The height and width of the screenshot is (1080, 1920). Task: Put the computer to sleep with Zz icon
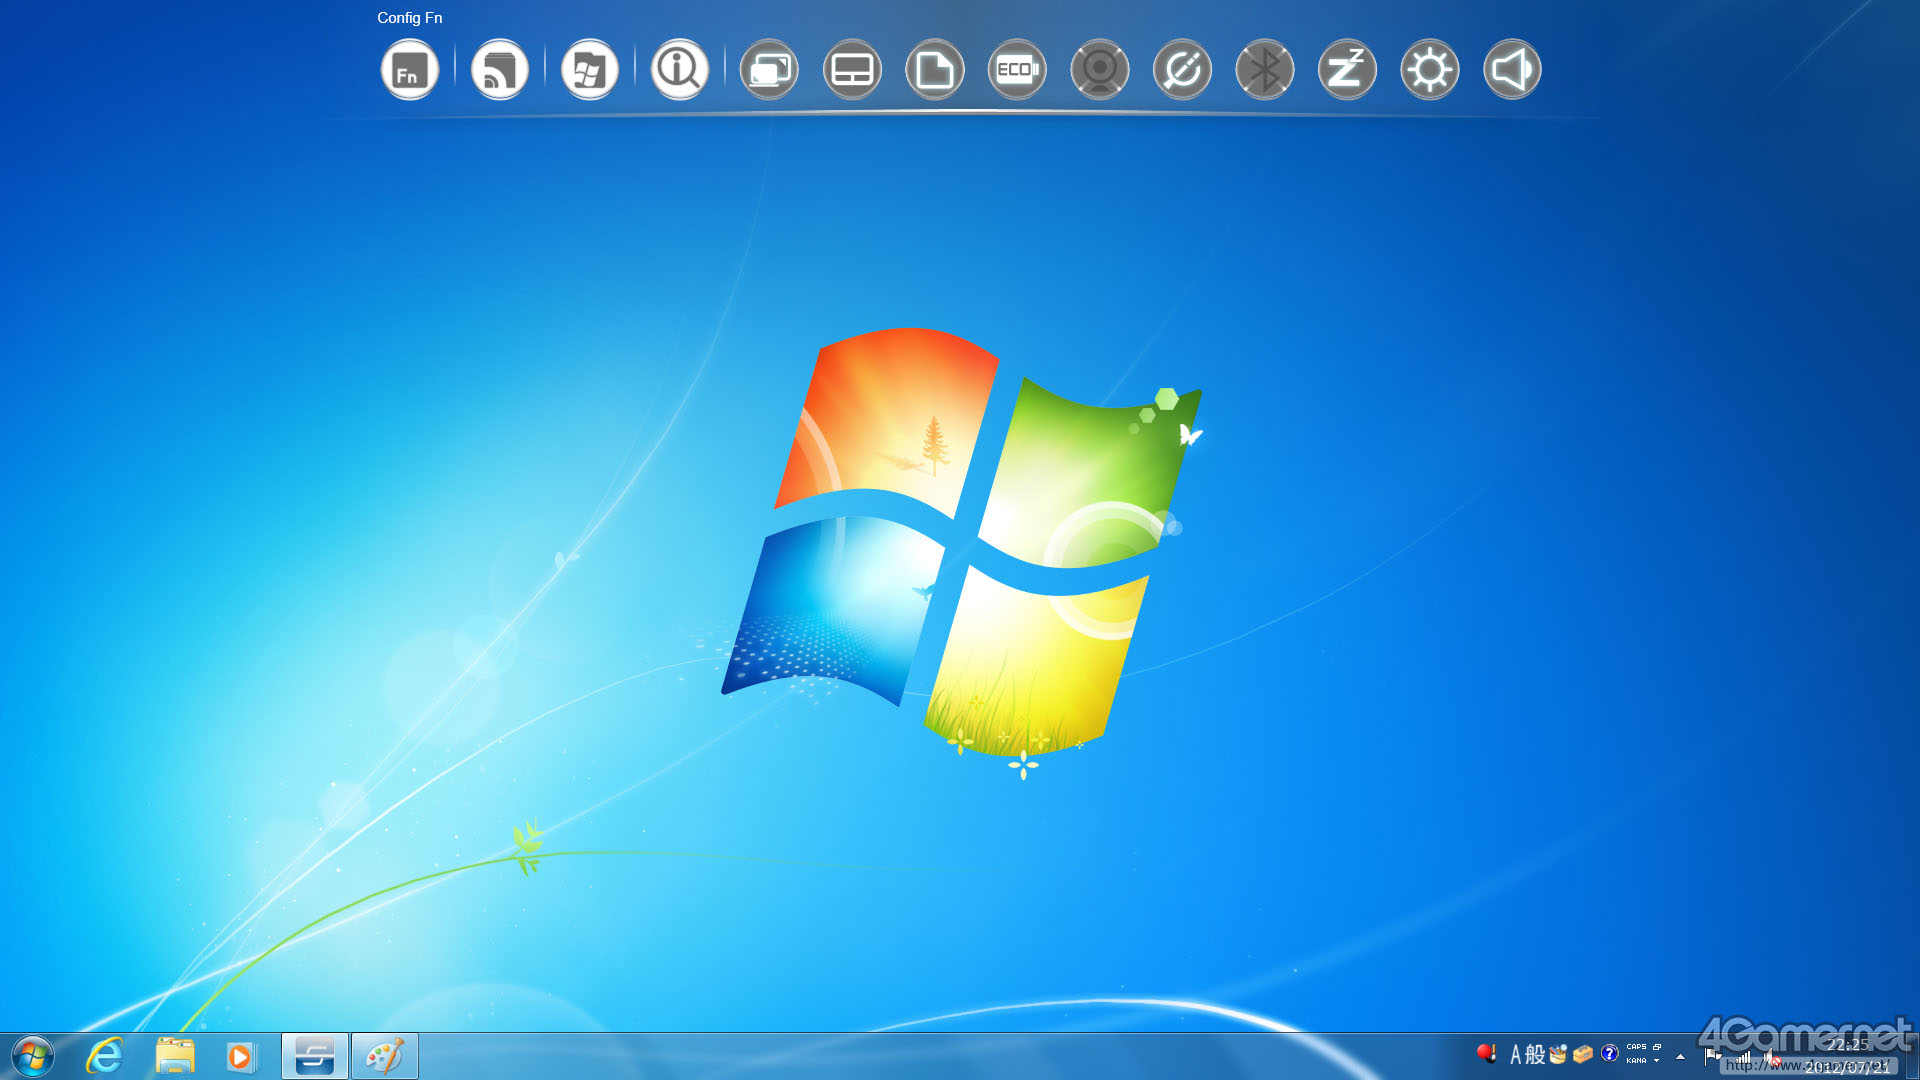(x=1347, y=70)
